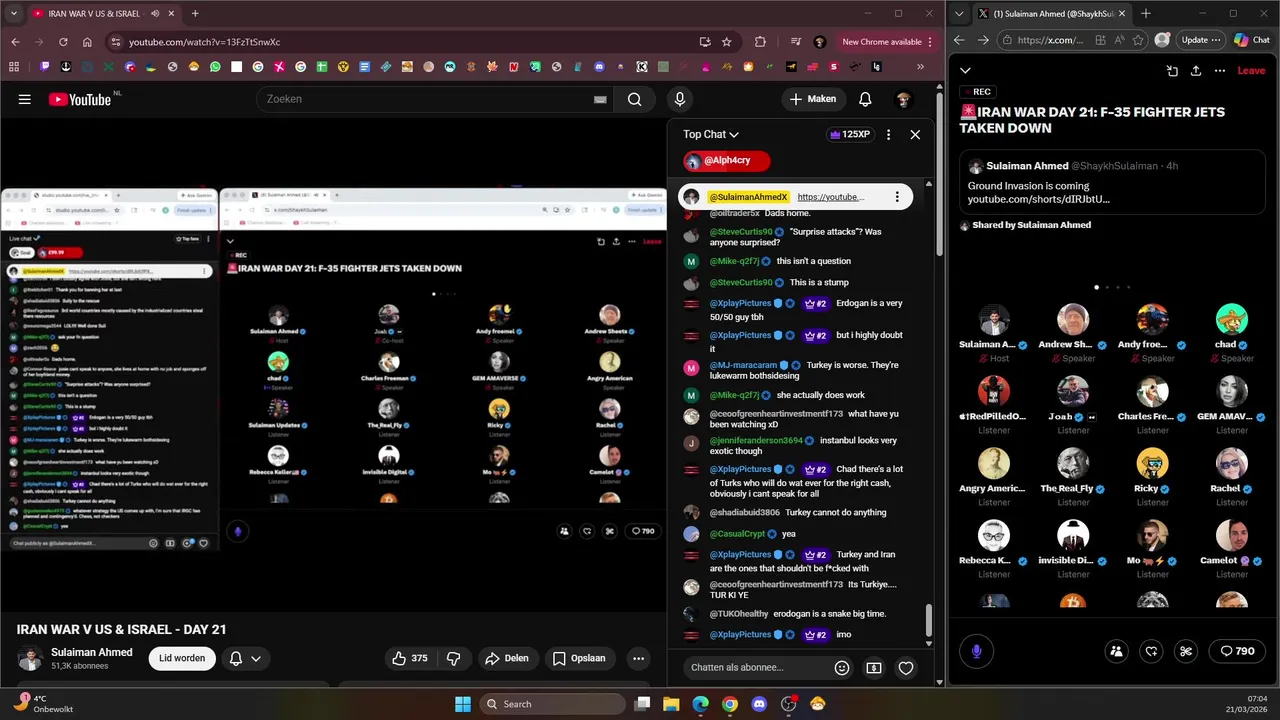Click YouTube live chat scrollbar thumb
Image resolution: width=1280 pixels, height=720 pixels.
pyautogui.click(x=929, y=620)
